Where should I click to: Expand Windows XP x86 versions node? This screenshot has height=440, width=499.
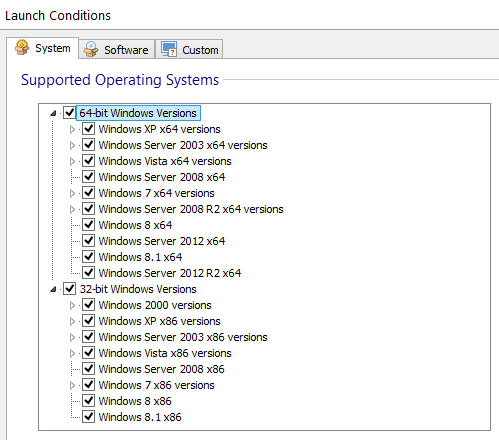(72, 321)
